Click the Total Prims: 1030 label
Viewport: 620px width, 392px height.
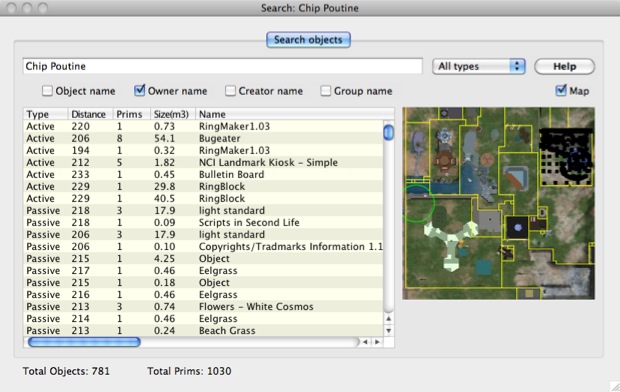tap(189, 371)
